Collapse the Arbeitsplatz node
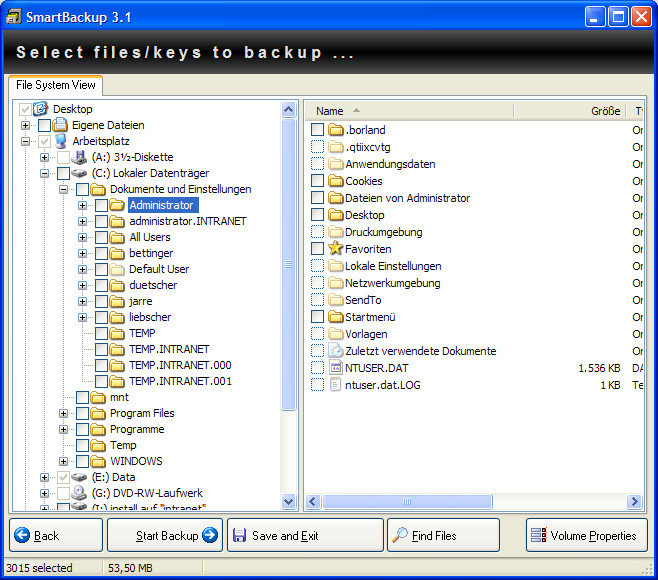Image resolution: width=658 pixels, height=580 pixels. 25,141
